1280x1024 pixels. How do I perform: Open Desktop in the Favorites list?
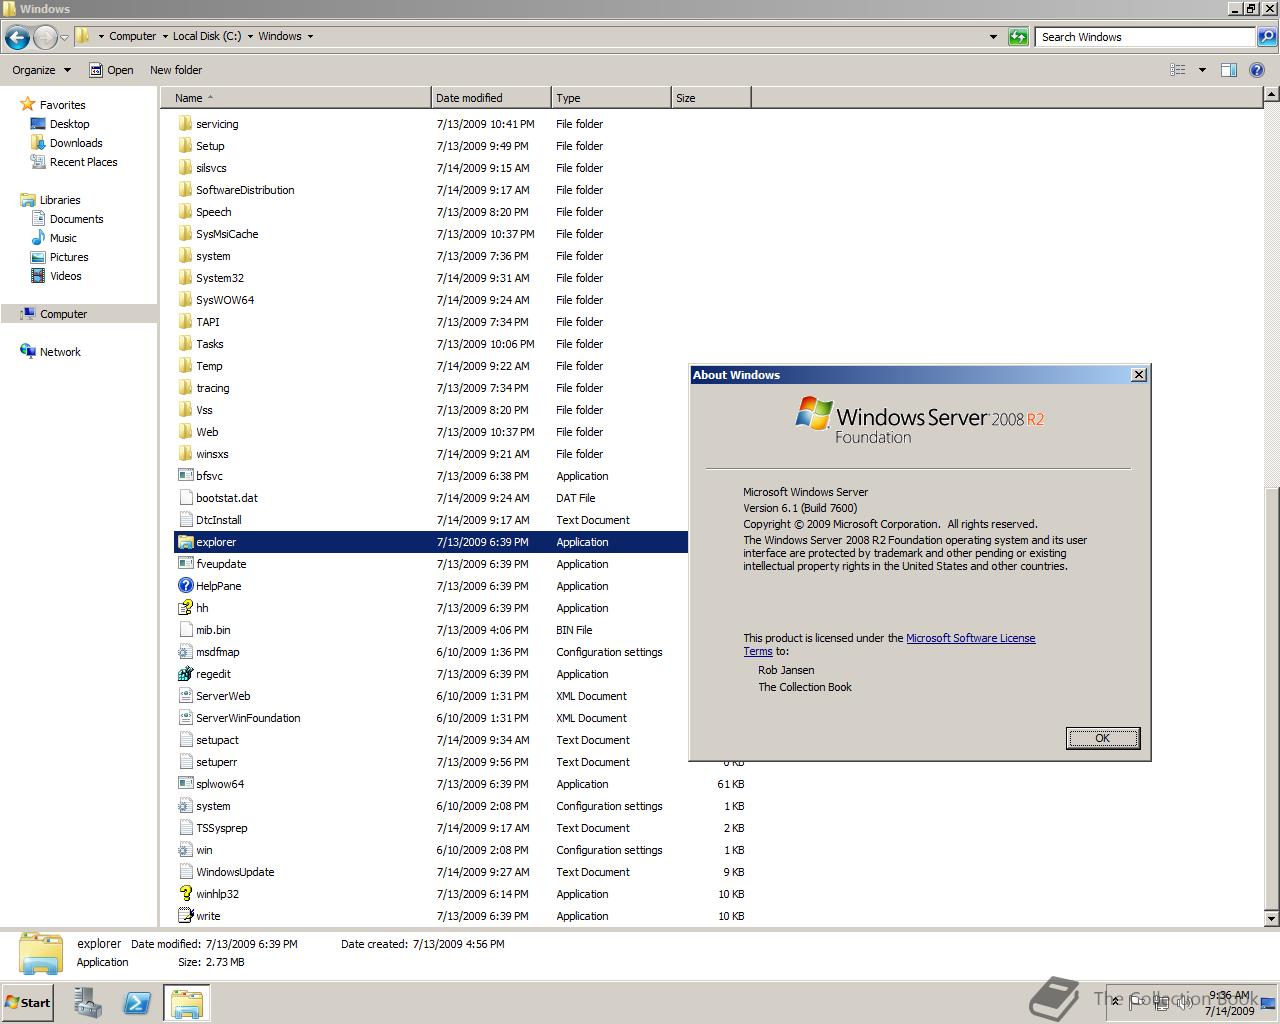click(69, 124)
